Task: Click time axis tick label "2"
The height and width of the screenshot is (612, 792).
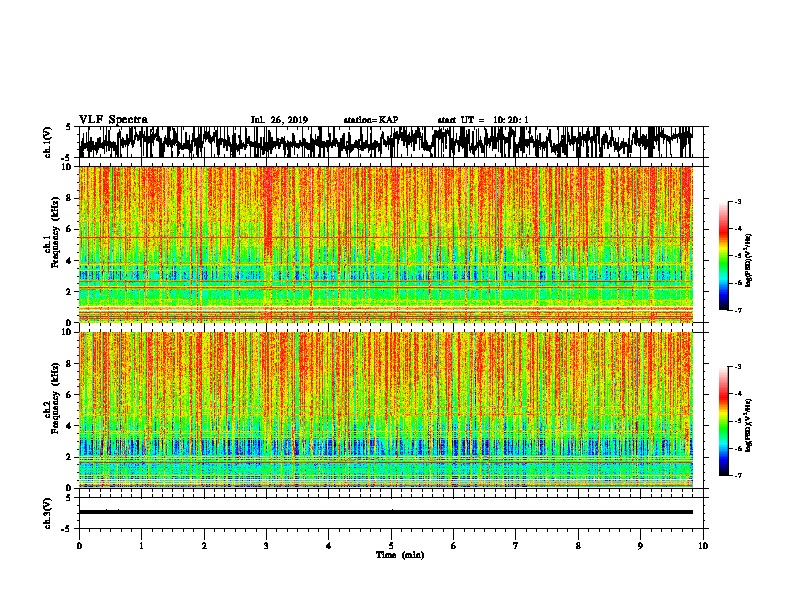Action: pos(204,546)
